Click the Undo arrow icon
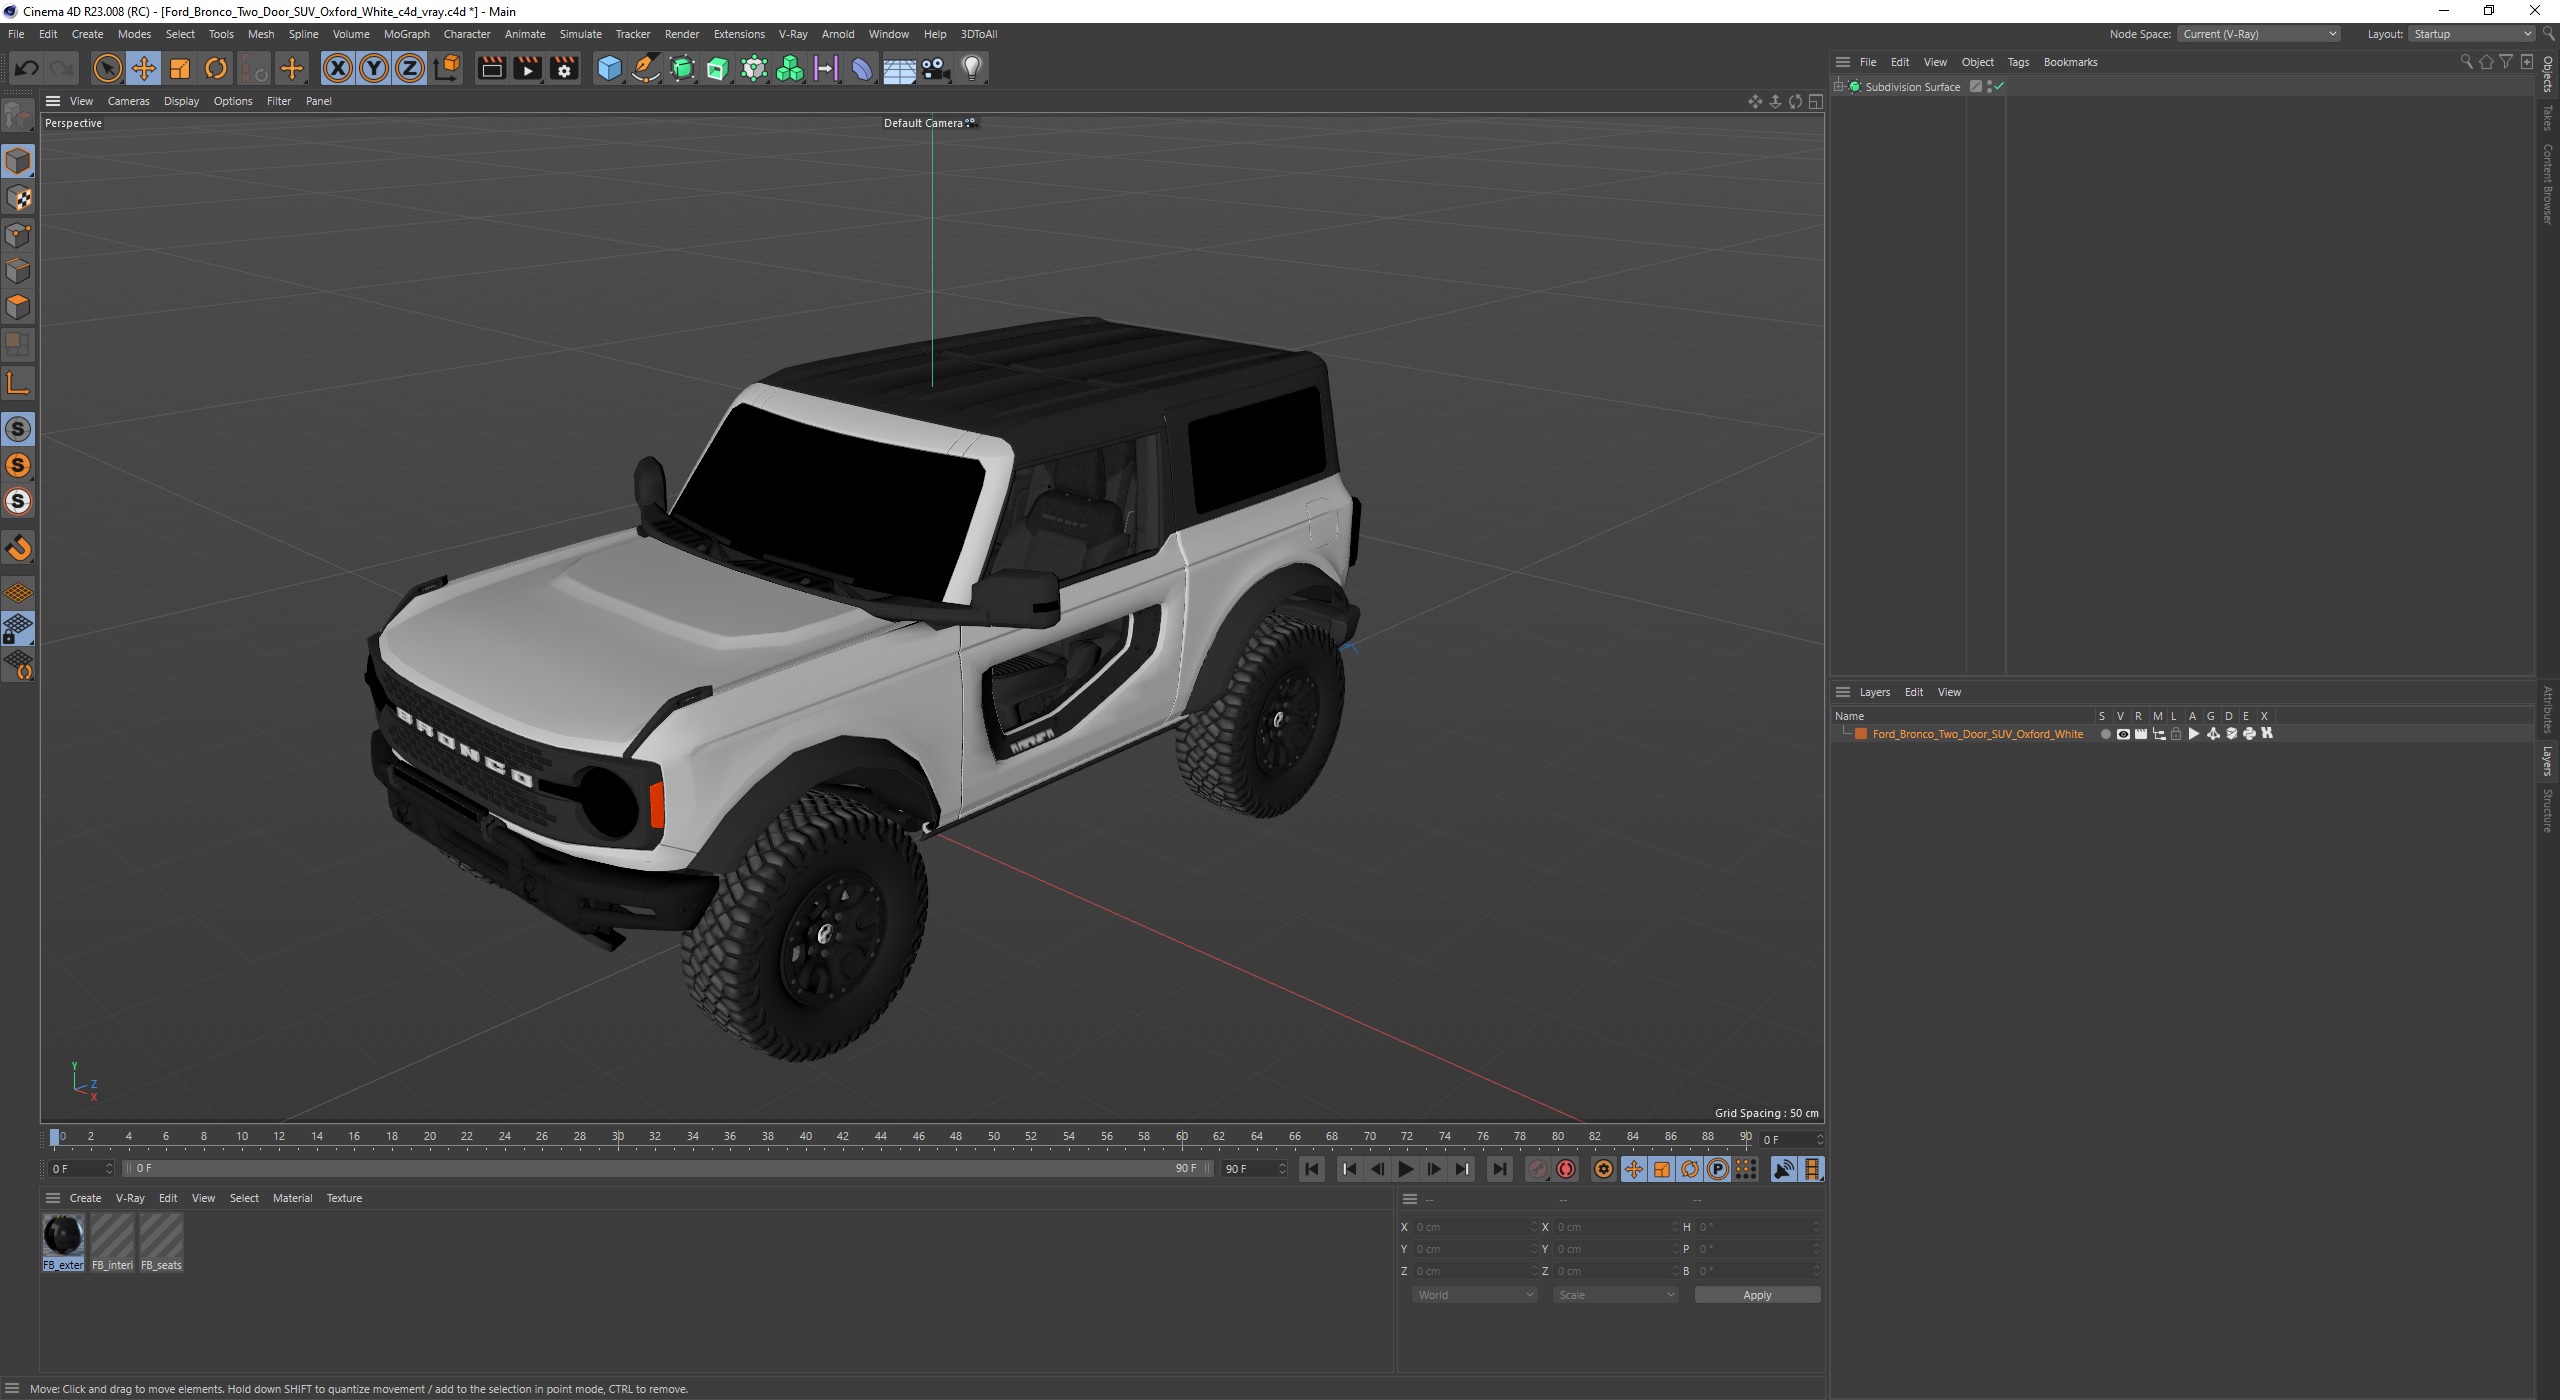This screenshot has width=2560, height=1400. [x=27, y=68]
